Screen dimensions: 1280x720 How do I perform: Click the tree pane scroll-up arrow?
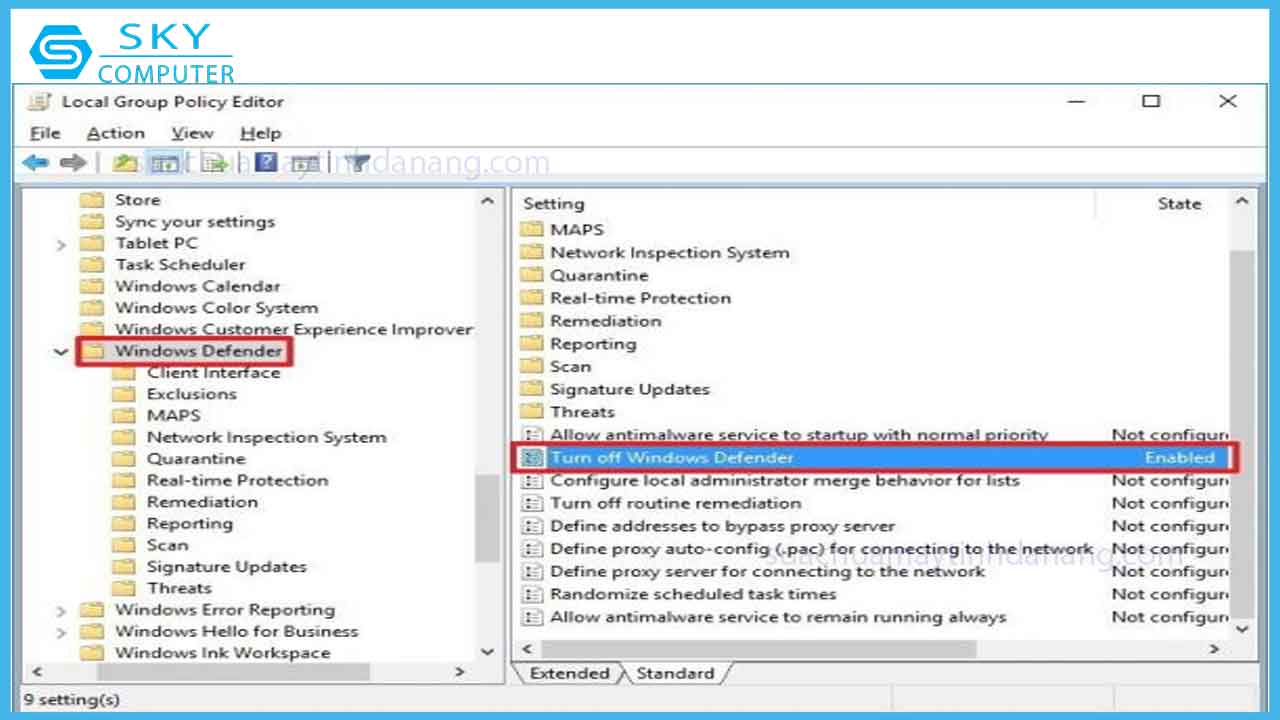487,201
